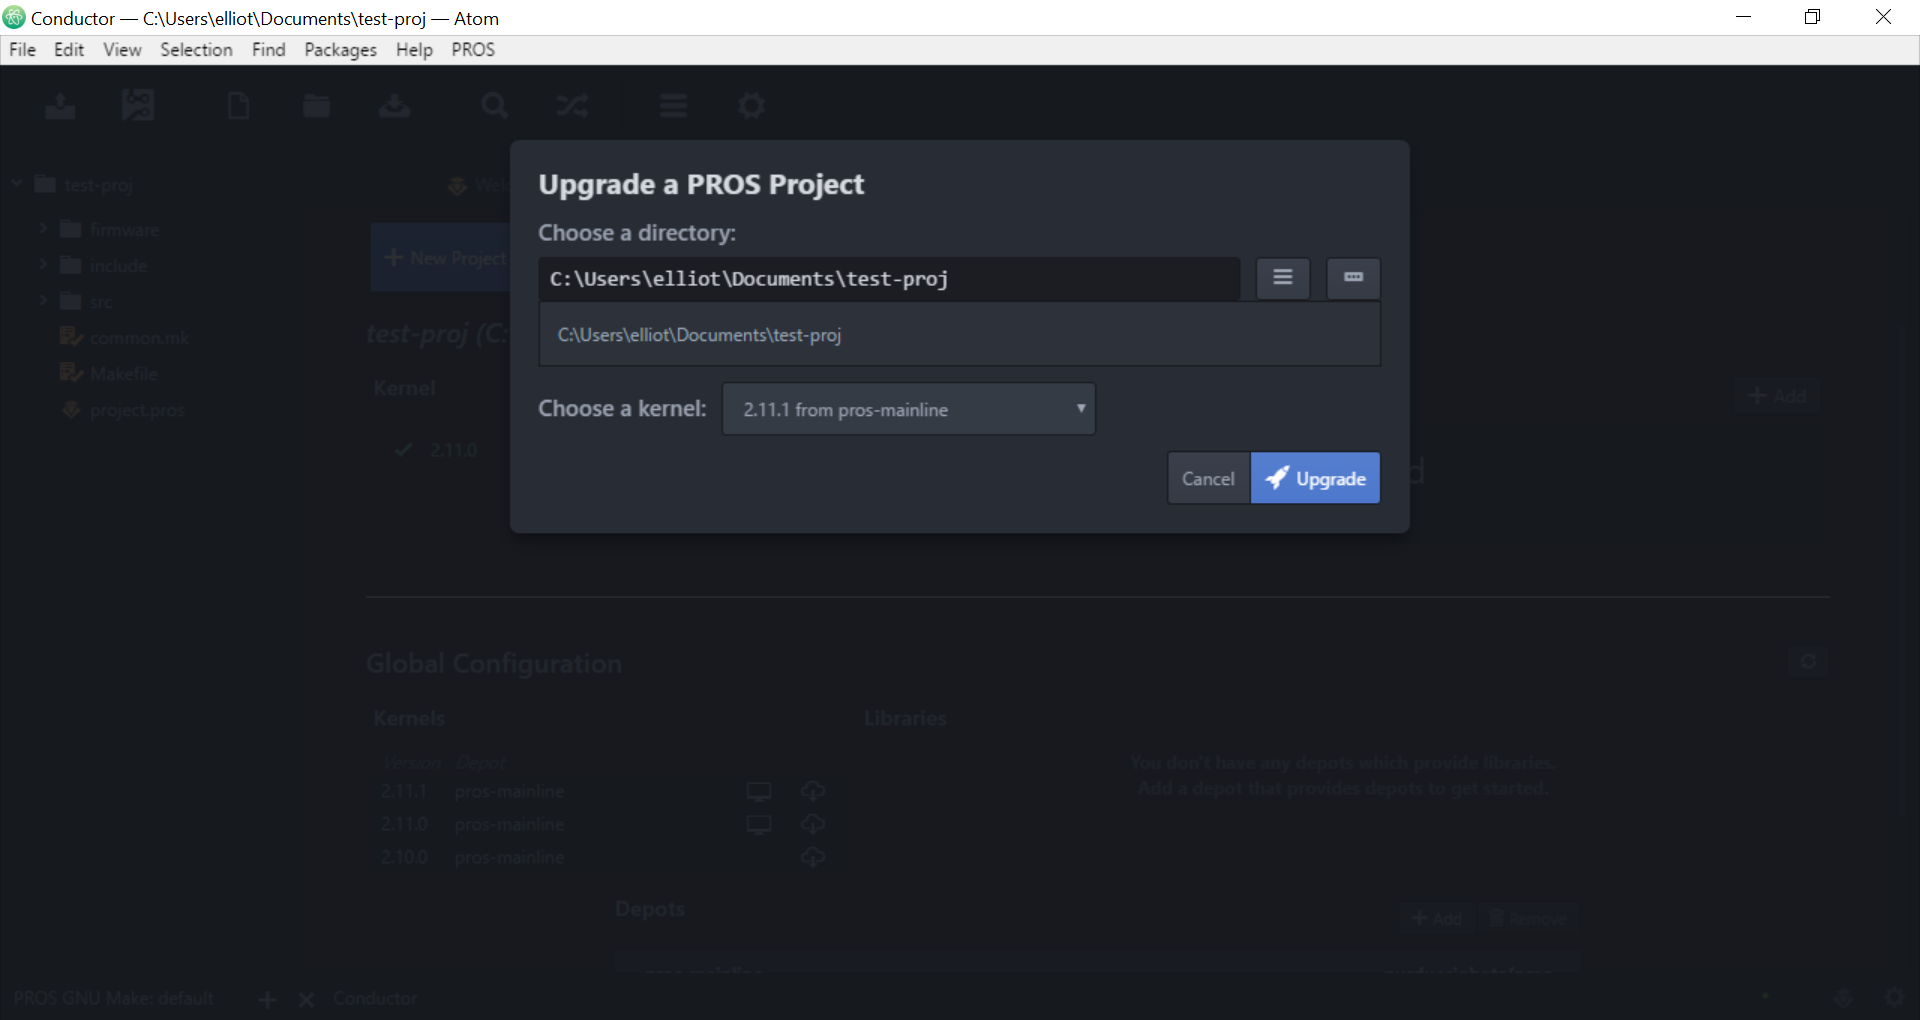
Task: Open the Selection menu
Action: point(196,50)
